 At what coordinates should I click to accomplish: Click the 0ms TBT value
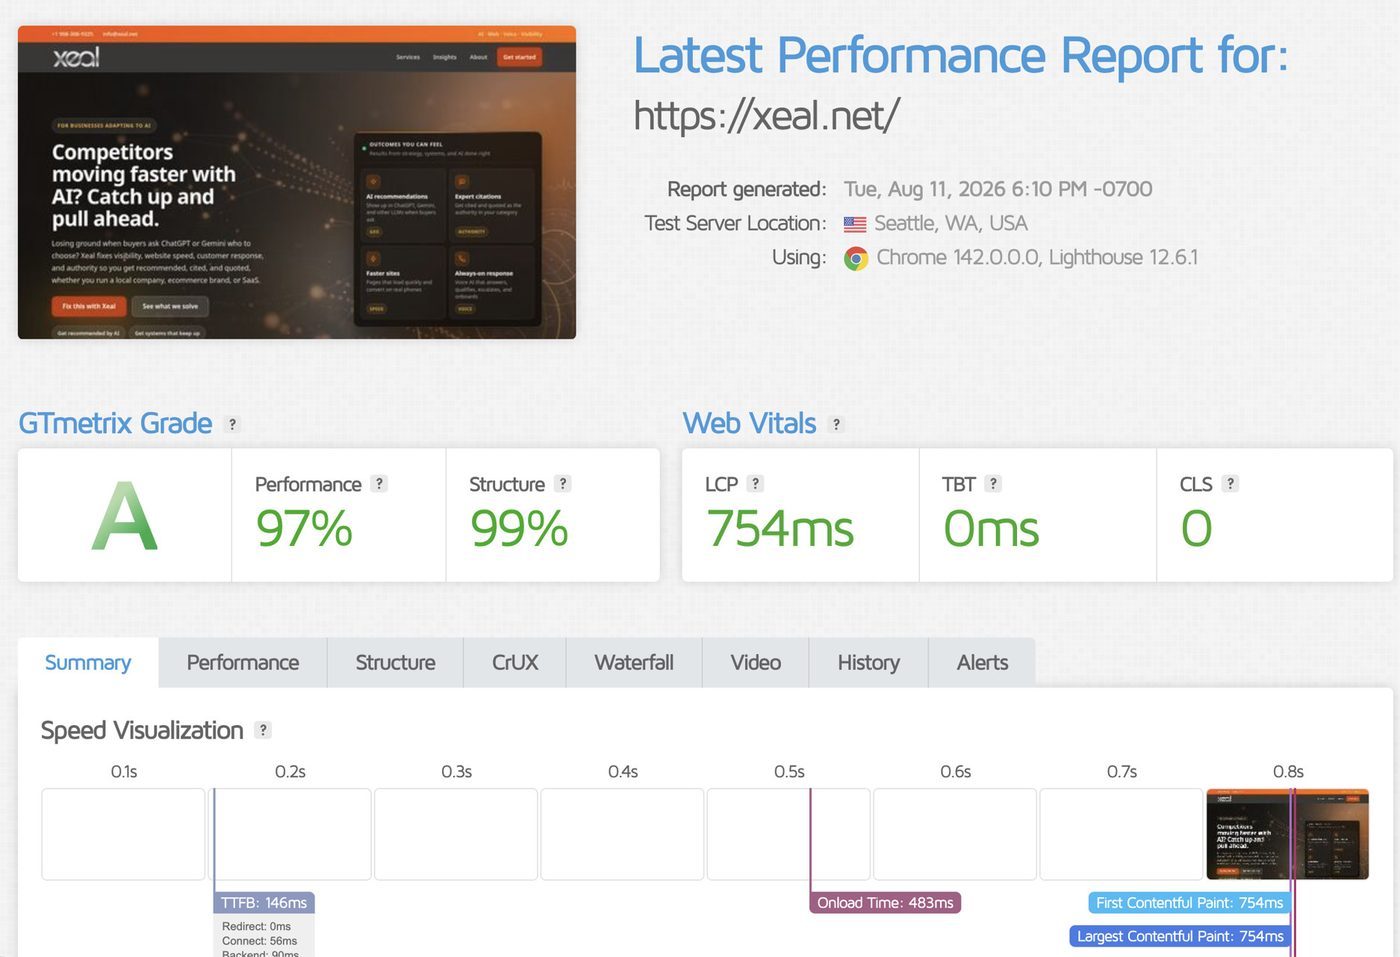point(991,529)
